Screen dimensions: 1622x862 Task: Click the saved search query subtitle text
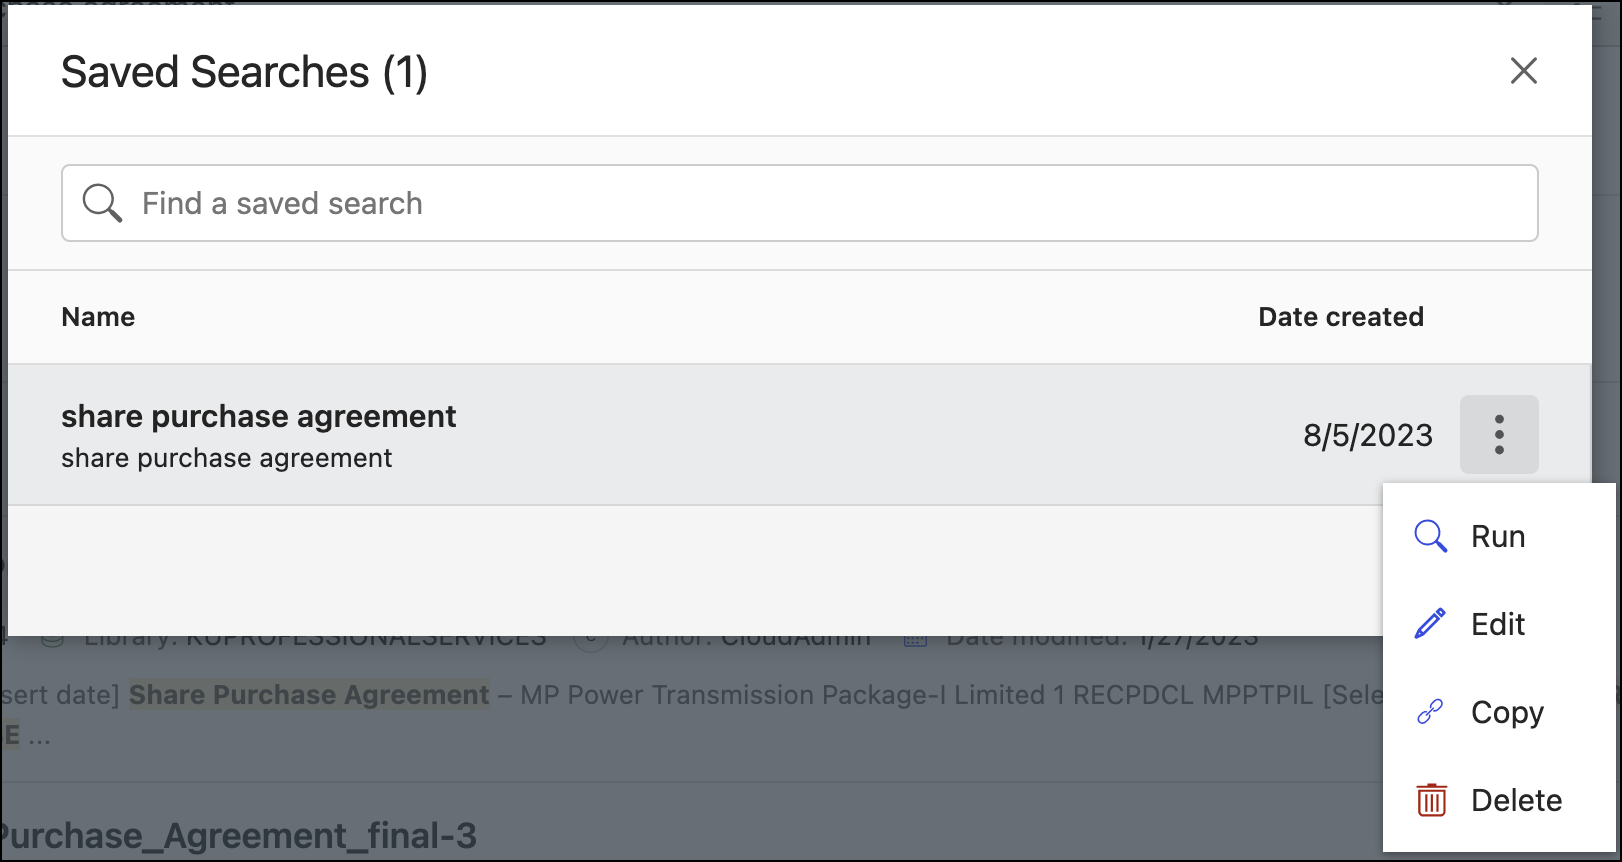(226, 458)
